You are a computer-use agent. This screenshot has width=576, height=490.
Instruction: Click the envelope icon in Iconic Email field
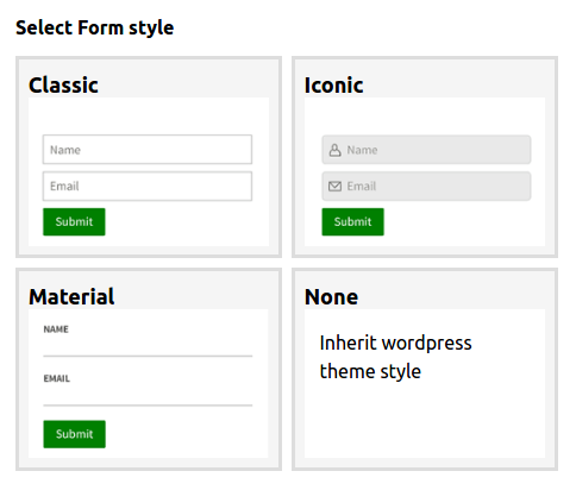[x=335, y=186]
